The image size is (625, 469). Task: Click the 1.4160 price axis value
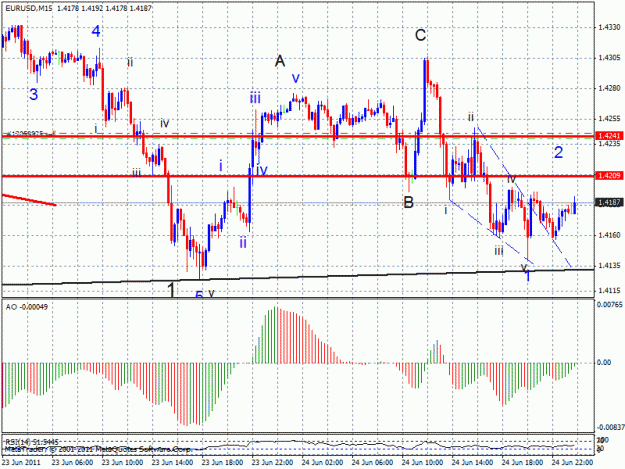click(x=610, y=235)
